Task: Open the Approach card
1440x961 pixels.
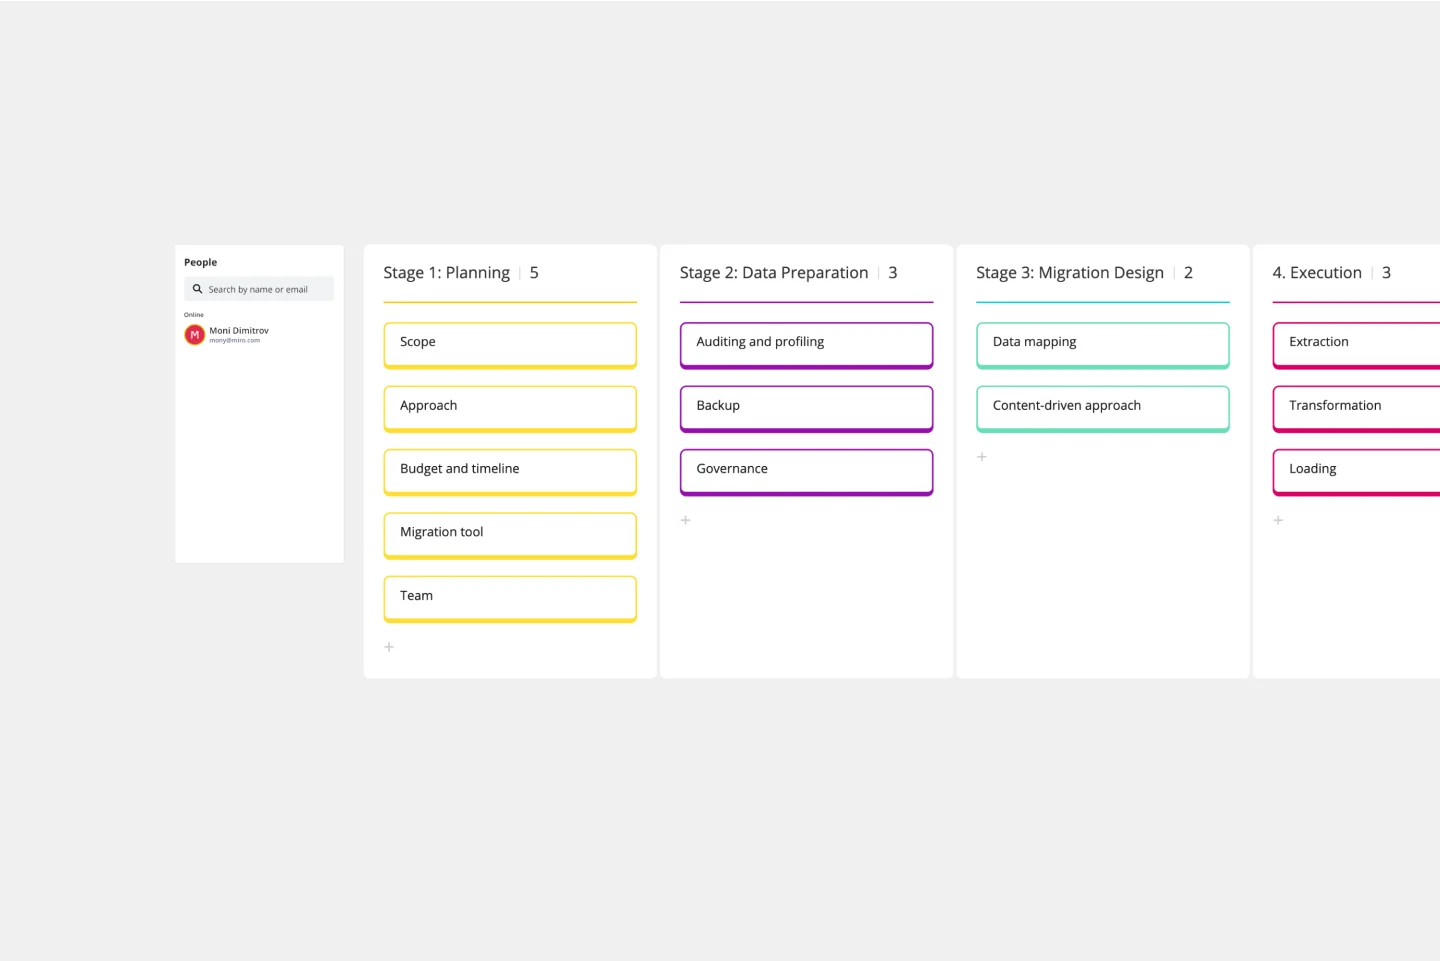Action: click(510, 409)
